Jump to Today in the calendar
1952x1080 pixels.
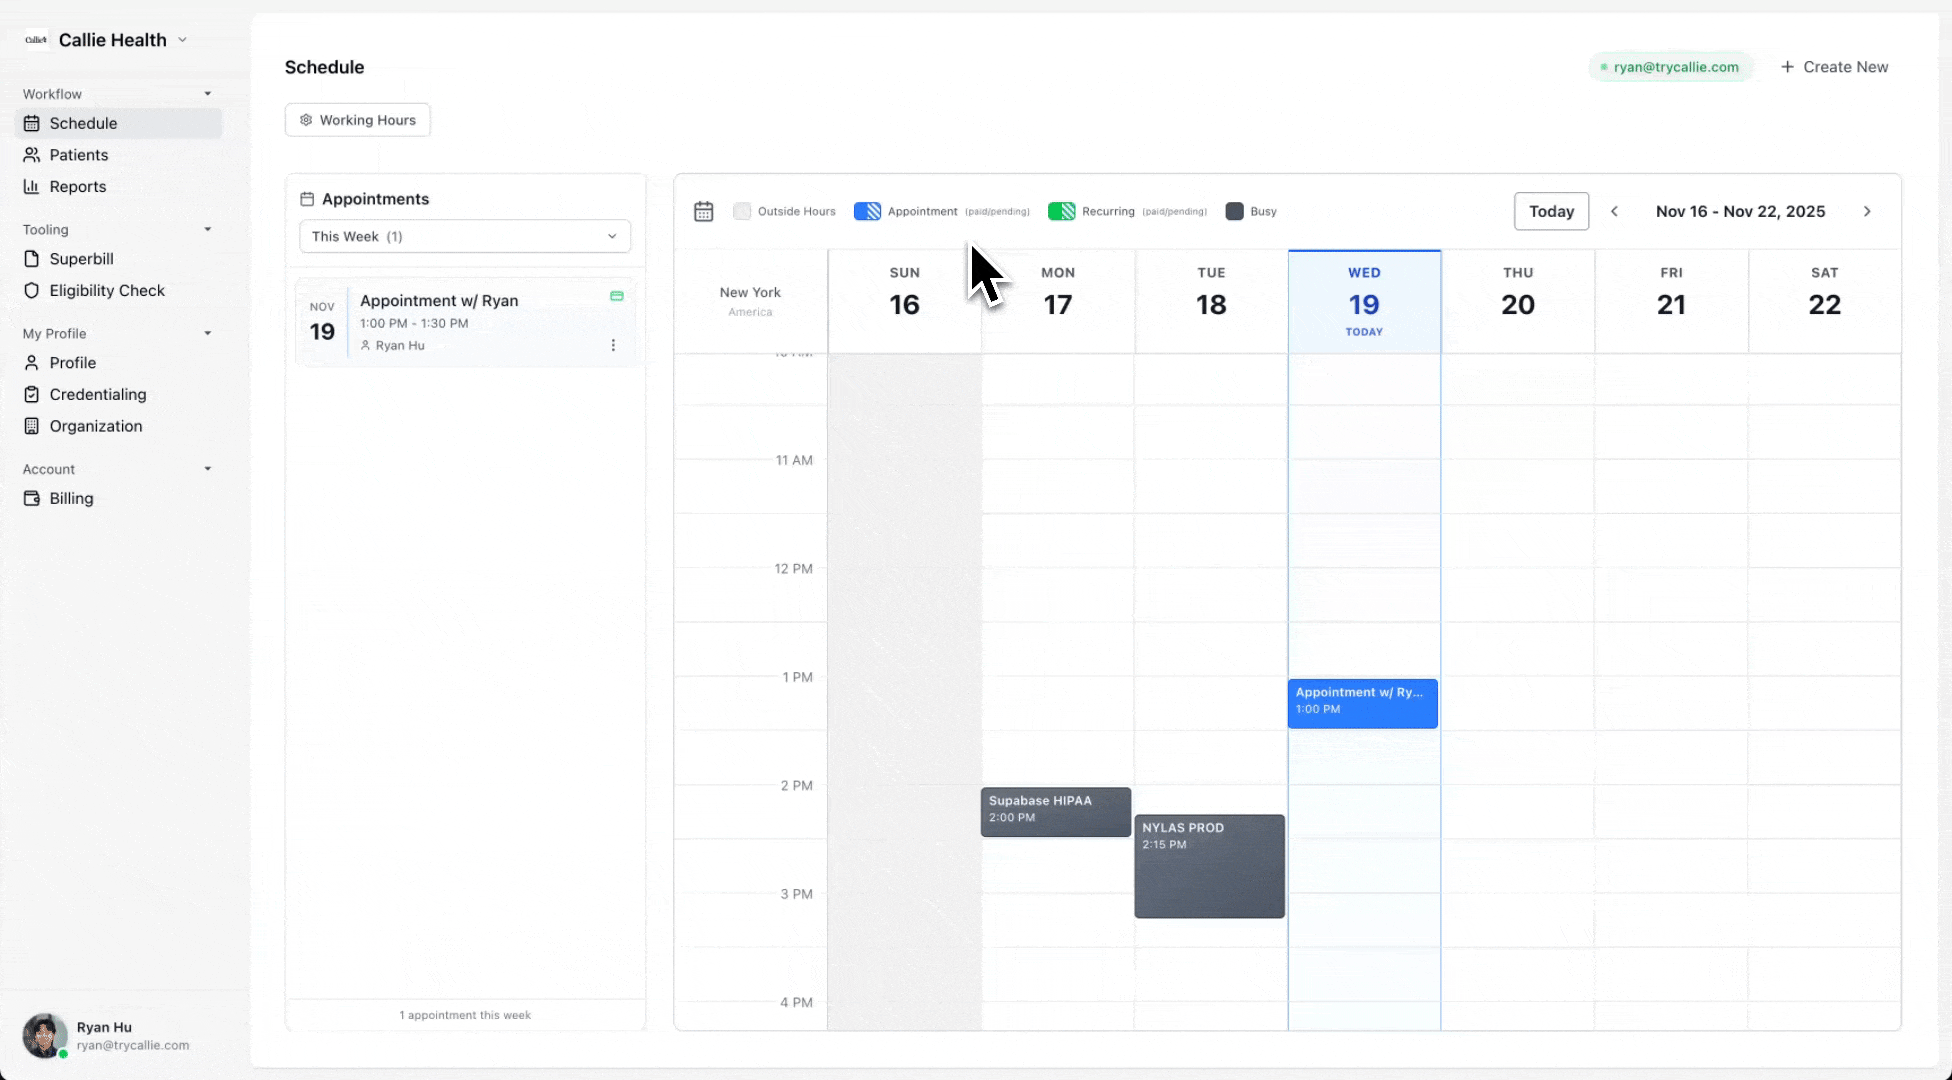tap(1551, 211)
